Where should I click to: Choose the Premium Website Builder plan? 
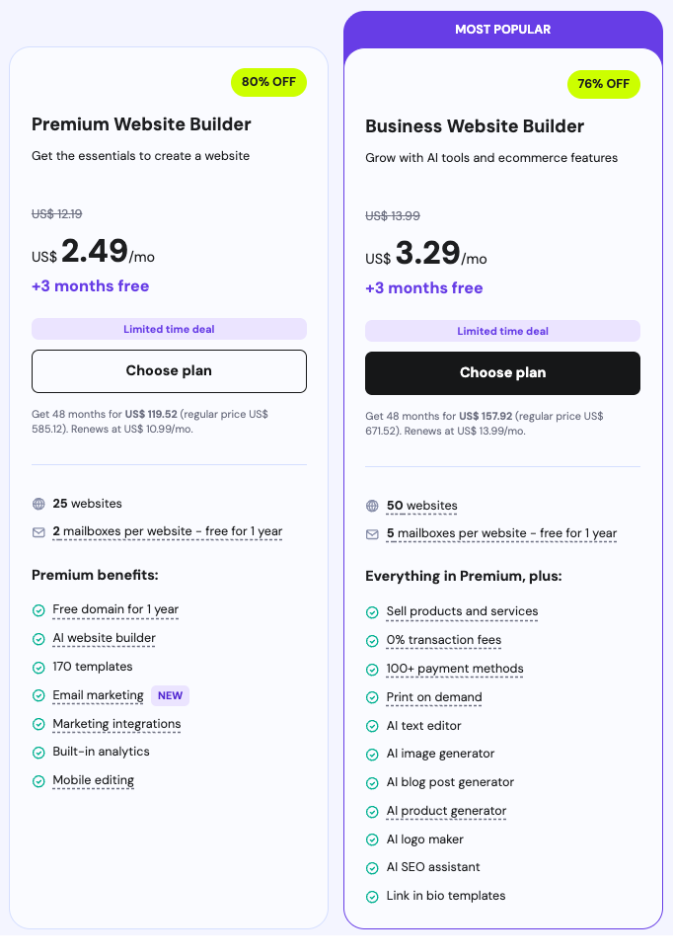point(169,371)
